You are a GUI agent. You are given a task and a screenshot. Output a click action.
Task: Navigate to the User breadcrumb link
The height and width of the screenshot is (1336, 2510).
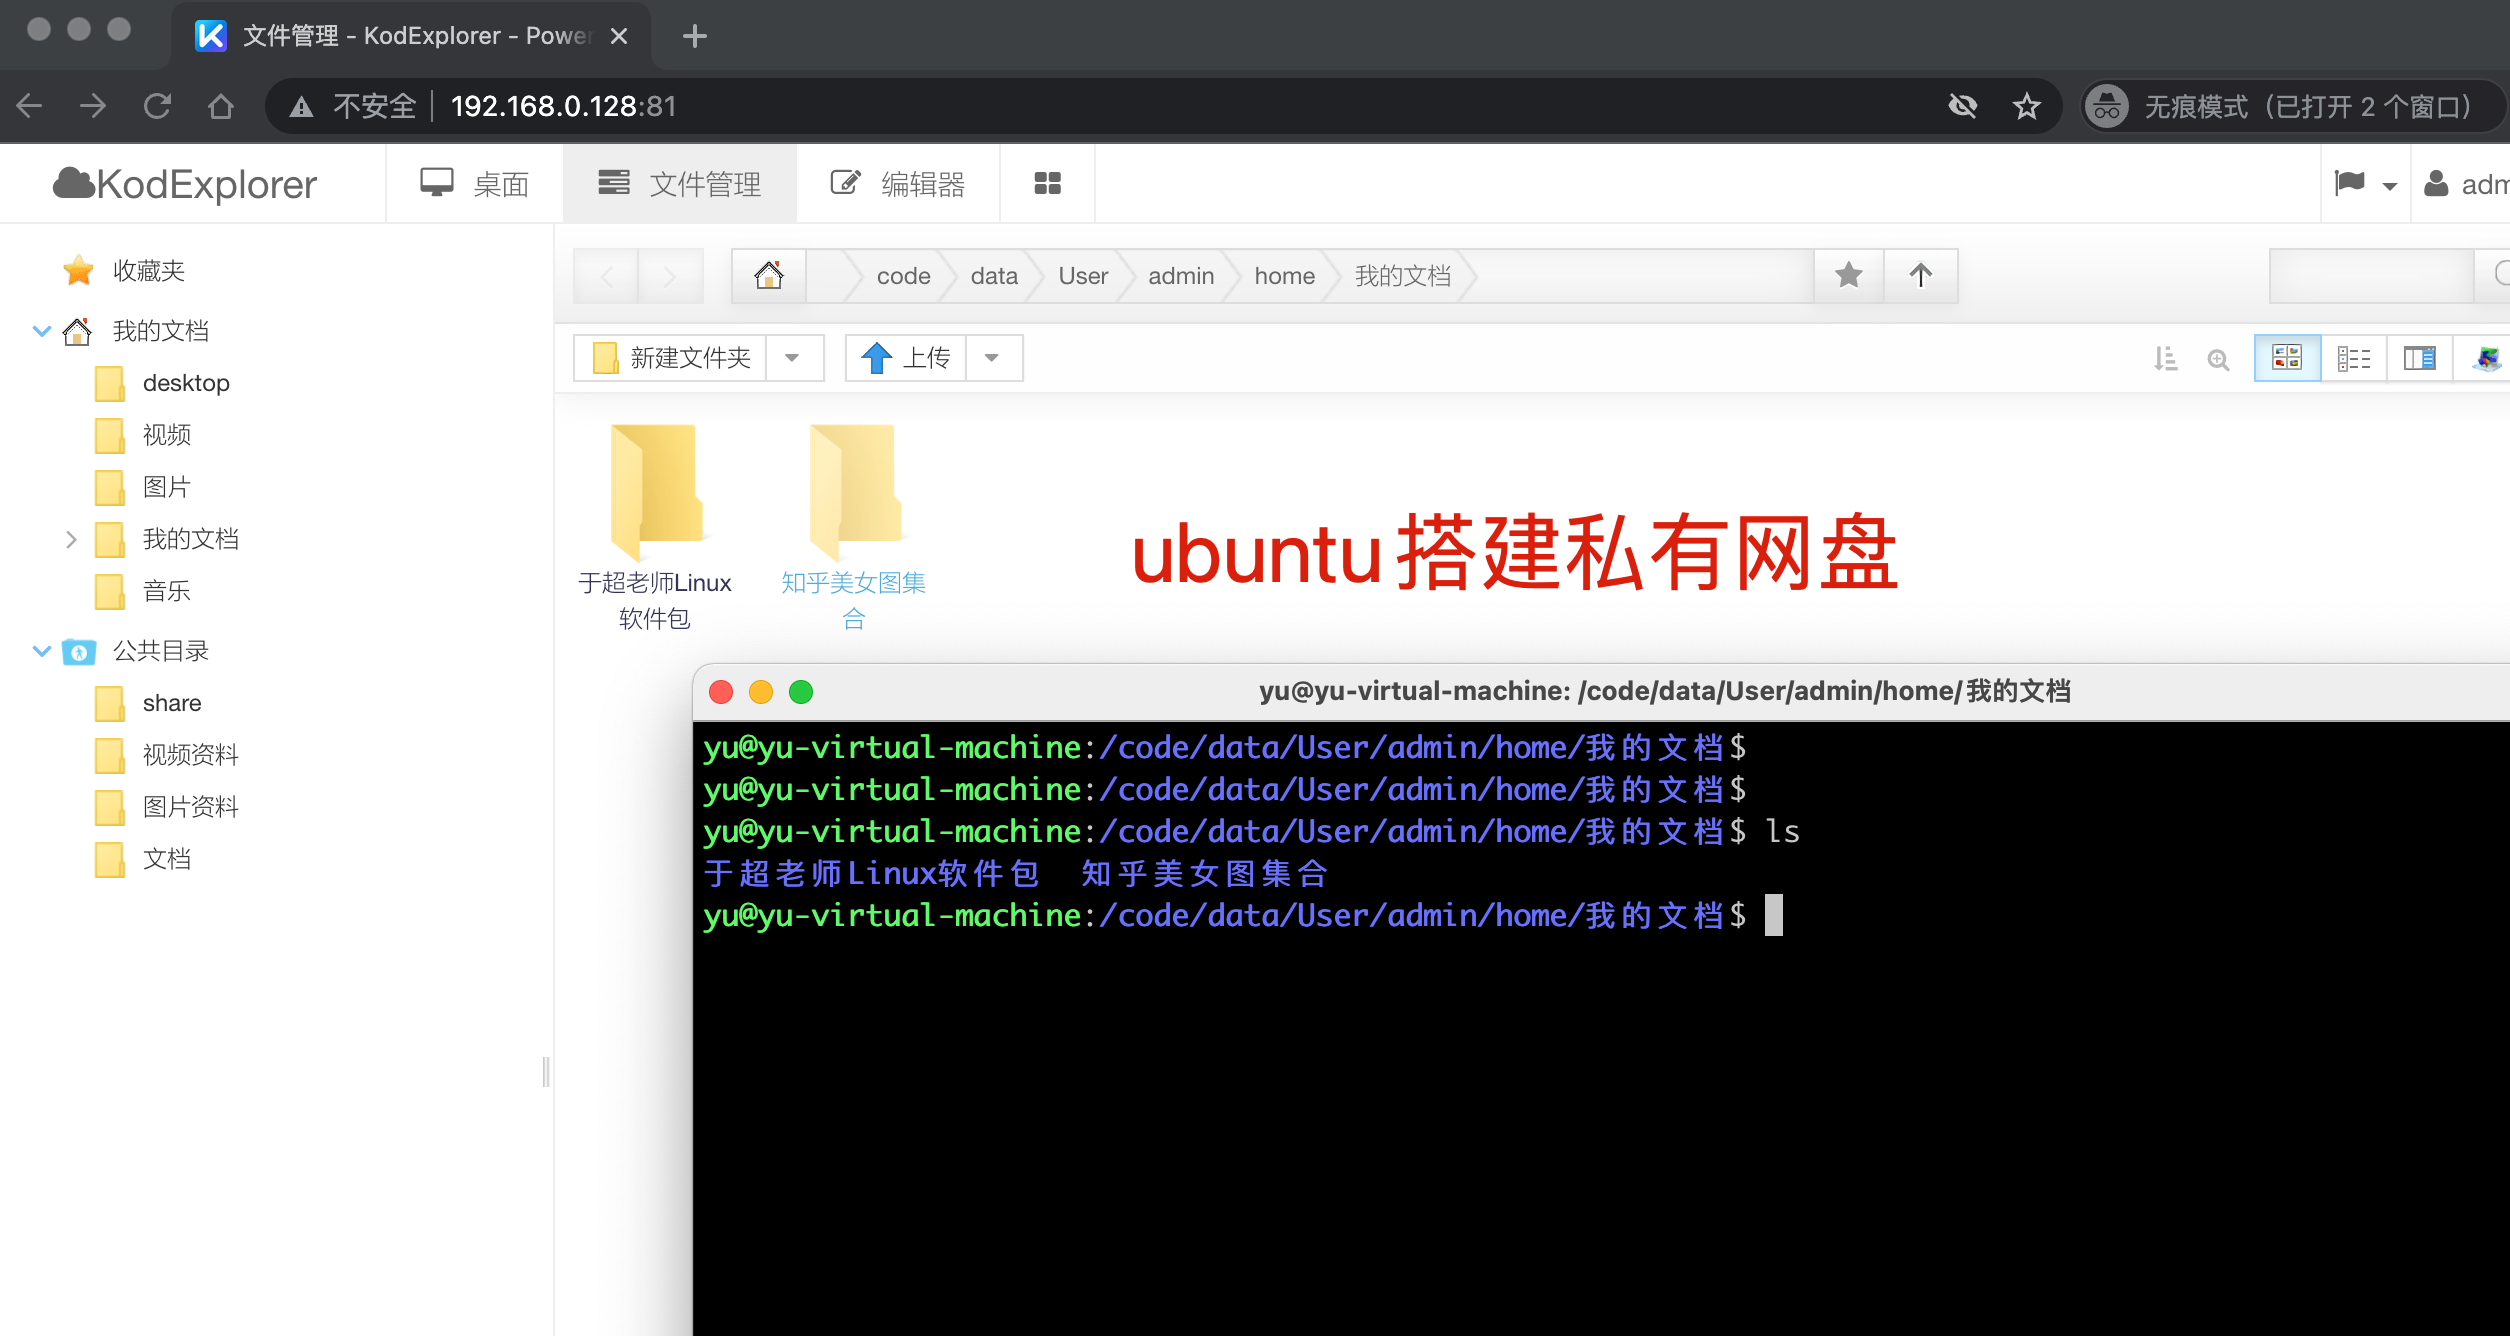click(1083, 275)
